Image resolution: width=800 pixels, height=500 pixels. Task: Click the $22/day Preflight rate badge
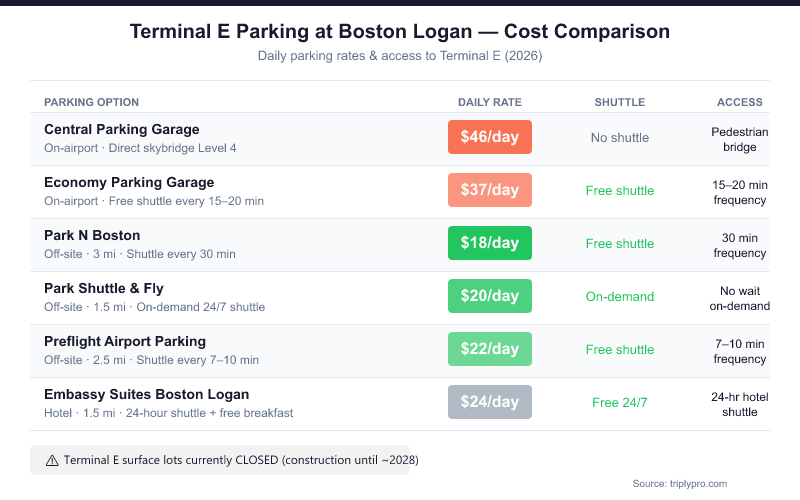point(490,349)
